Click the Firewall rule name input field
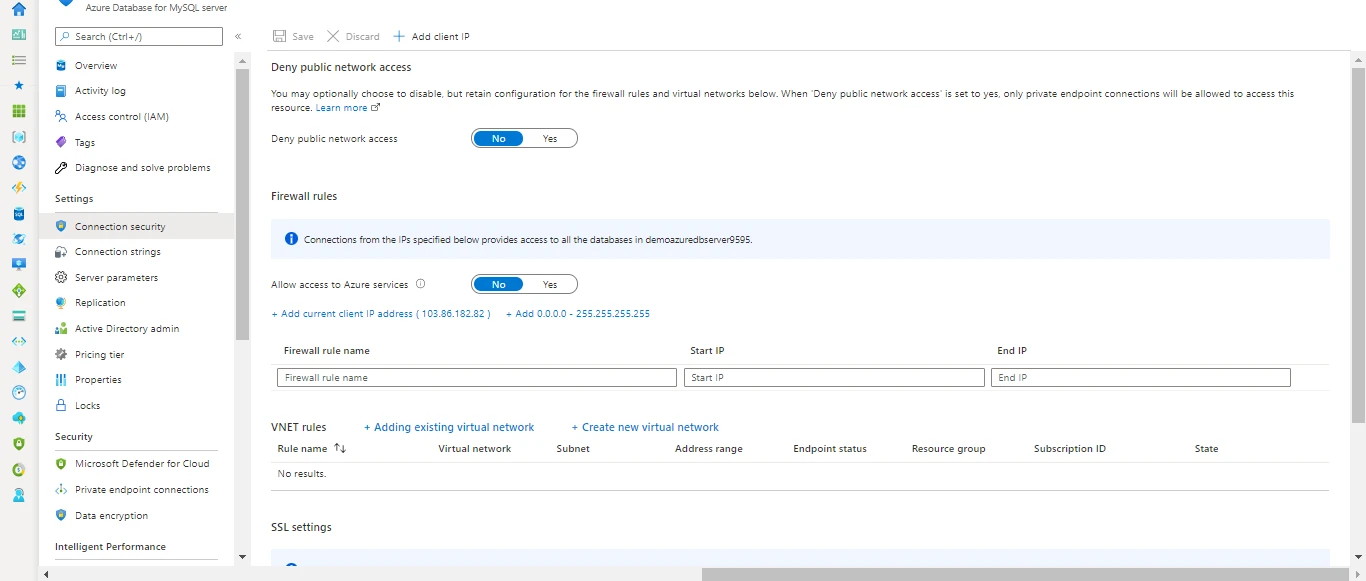The width and height of the screenshot is (1366, 581). [x=476, y=377]
